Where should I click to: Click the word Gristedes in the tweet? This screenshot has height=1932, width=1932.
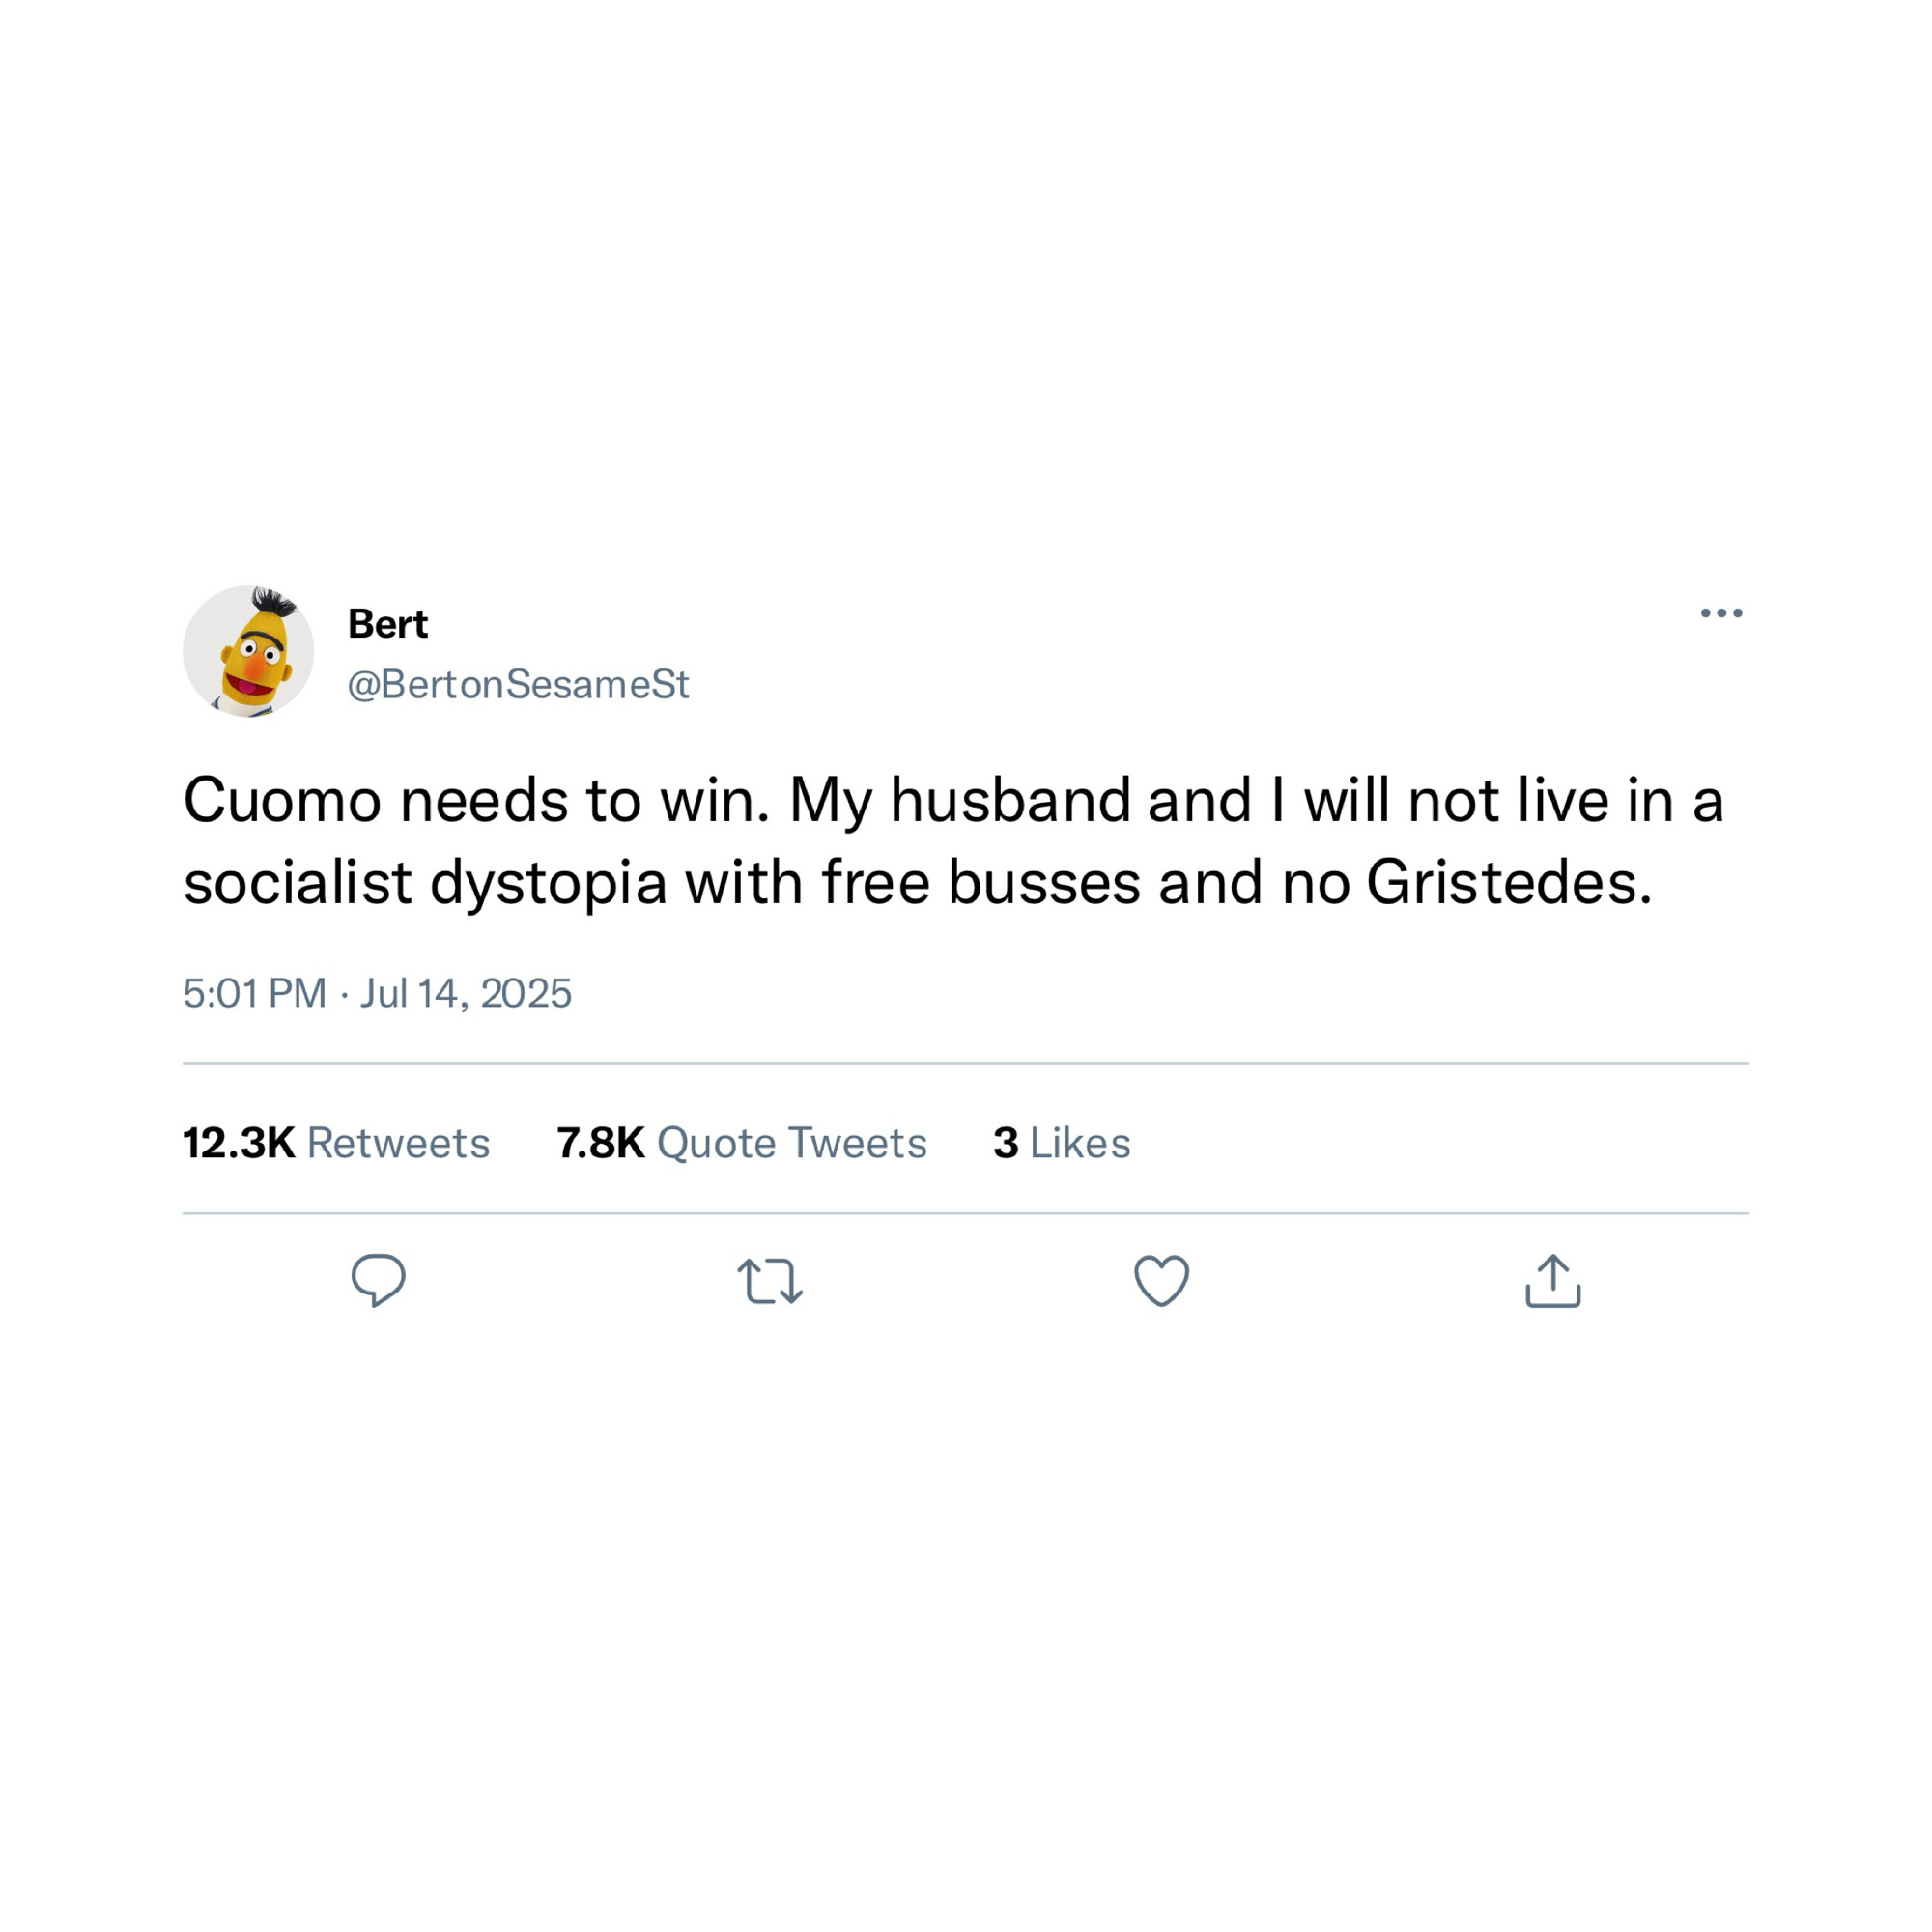[1509, 883]
